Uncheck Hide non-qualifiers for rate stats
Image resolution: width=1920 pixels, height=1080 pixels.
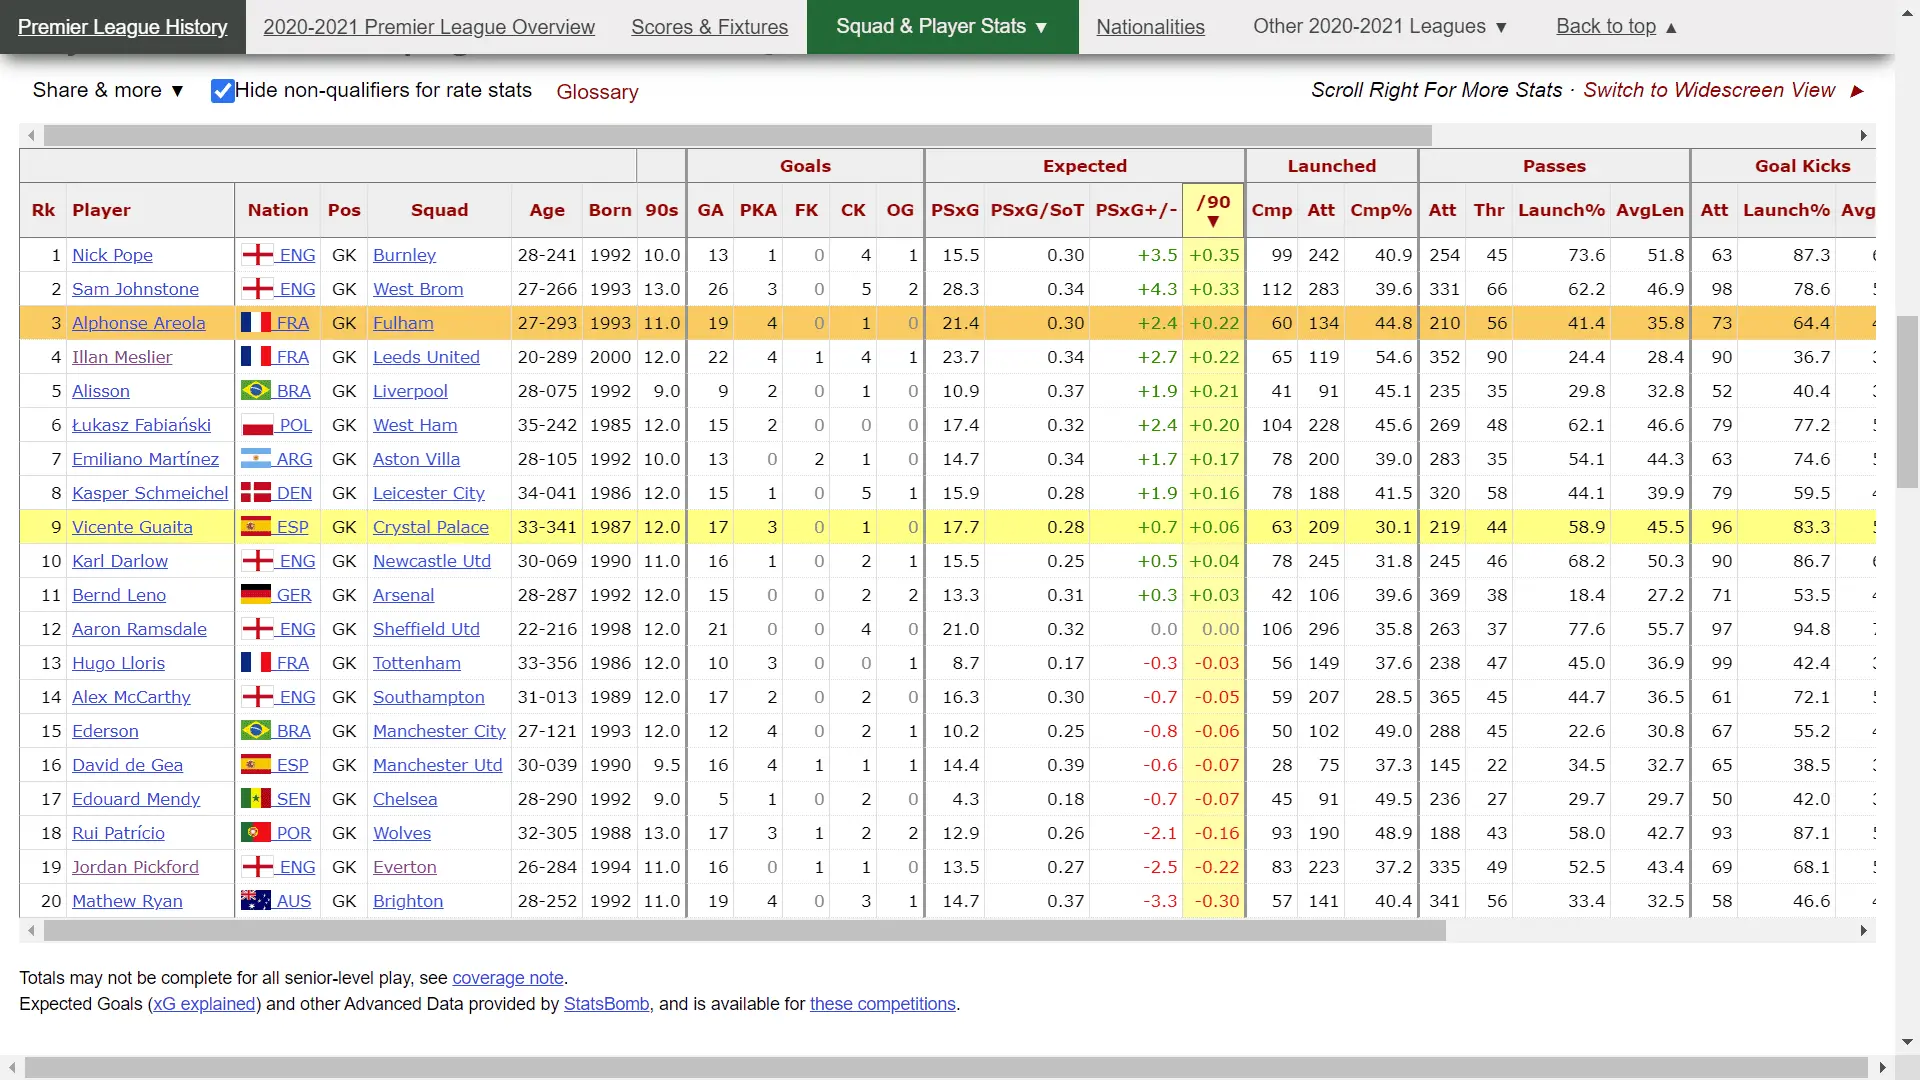point(222,91)
